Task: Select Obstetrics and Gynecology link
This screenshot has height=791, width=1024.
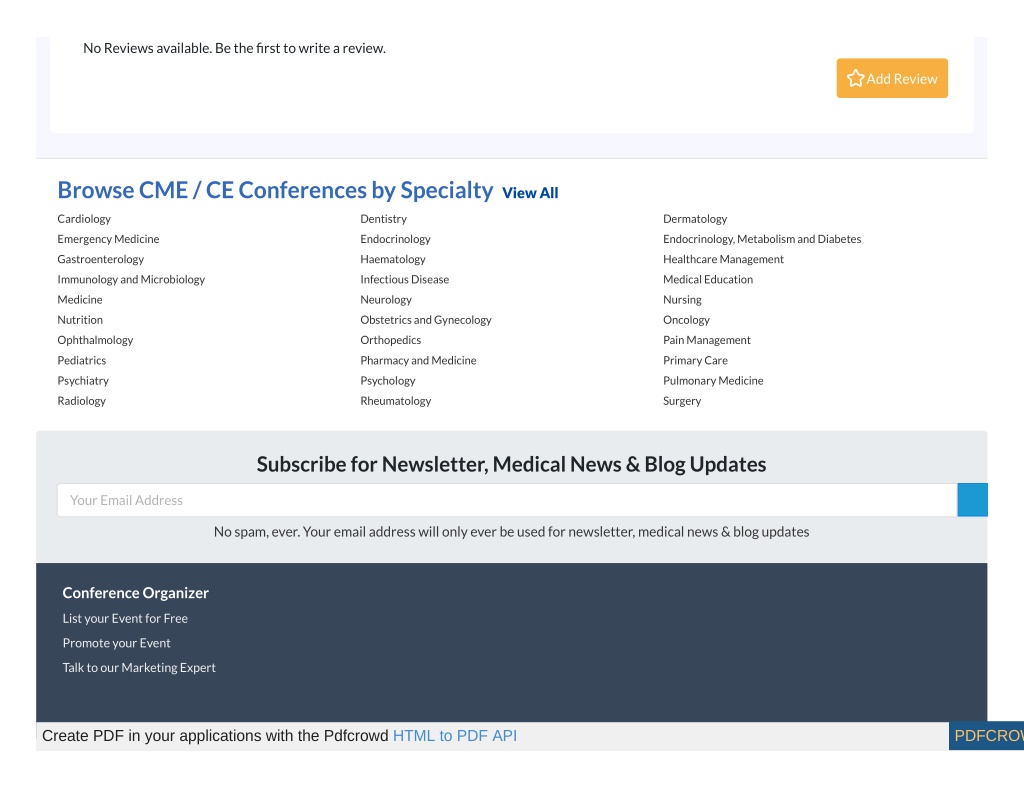Action: (426, 320)
